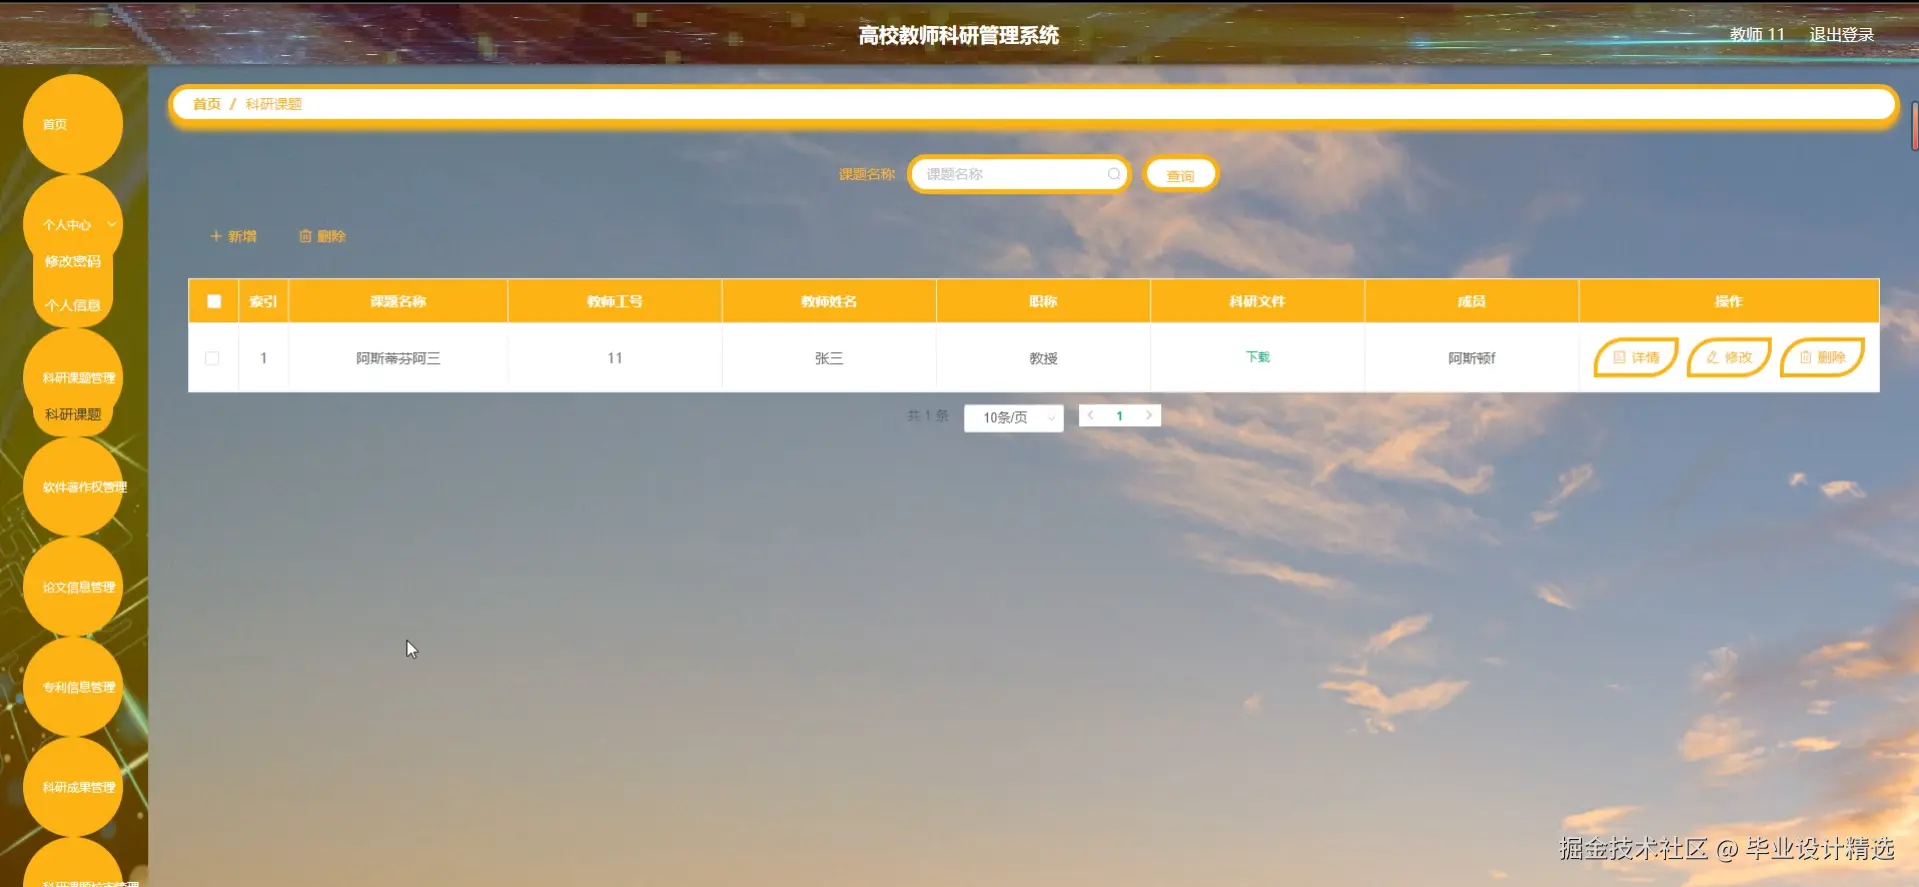
Task: Toggle the select-all header checkbox
Action: click(x=214, y=301)
